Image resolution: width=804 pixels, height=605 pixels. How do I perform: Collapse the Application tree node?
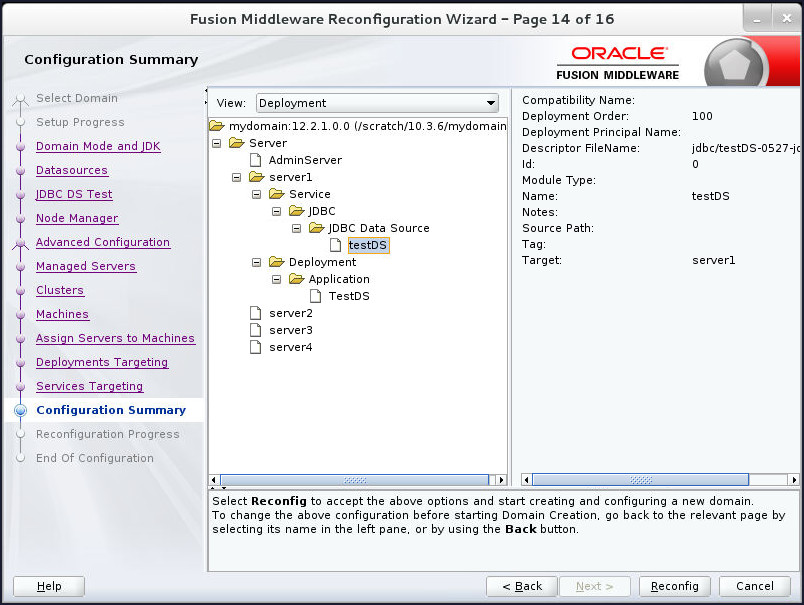(x=276, y=279)
